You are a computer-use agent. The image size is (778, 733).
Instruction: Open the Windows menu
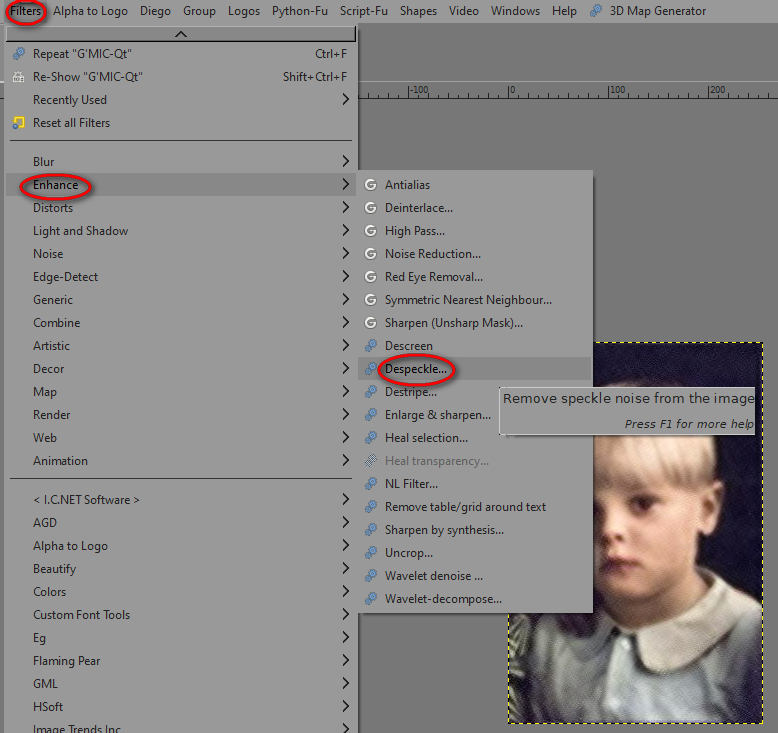pos(515,11)
